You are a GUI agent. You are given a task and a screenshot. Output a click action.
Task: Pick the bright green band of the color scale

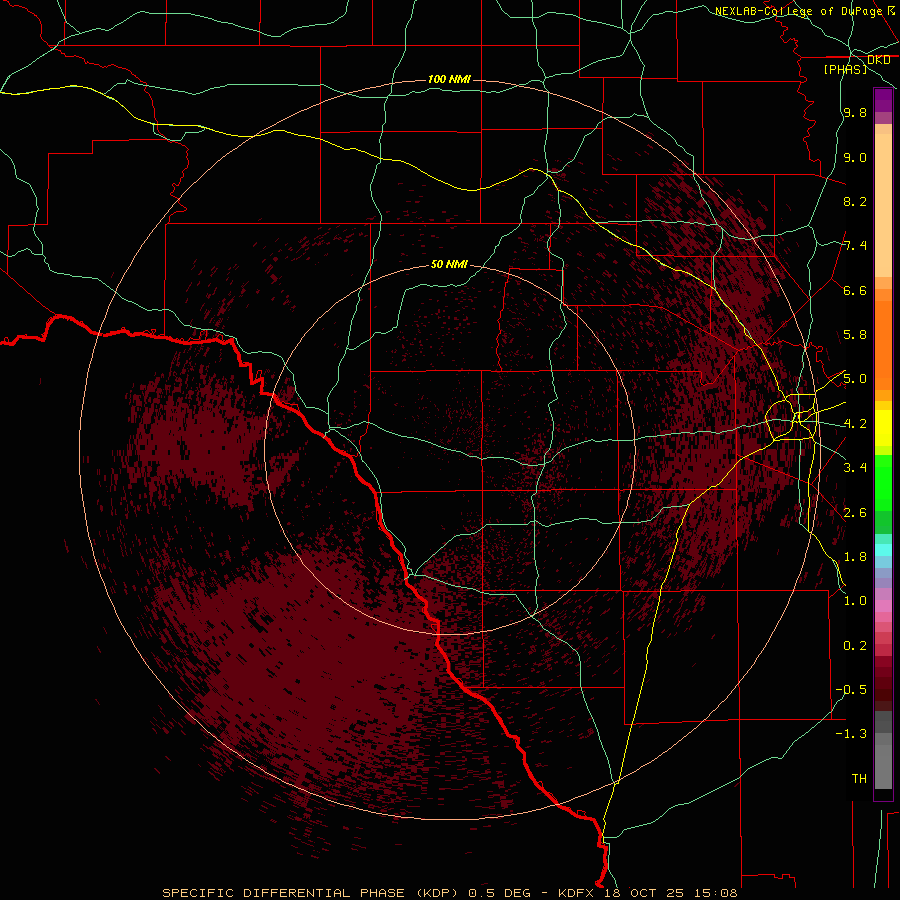[x=883, y=483]
